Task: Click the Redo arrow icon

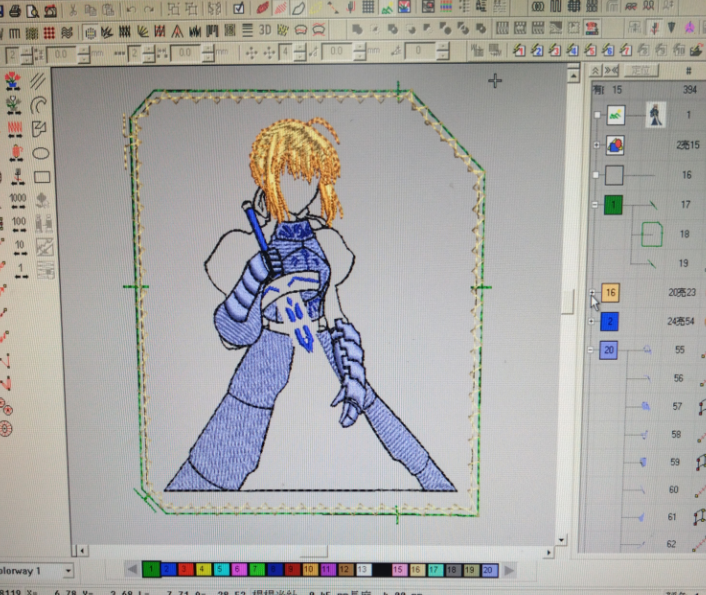Action: (x=149, y=9)
